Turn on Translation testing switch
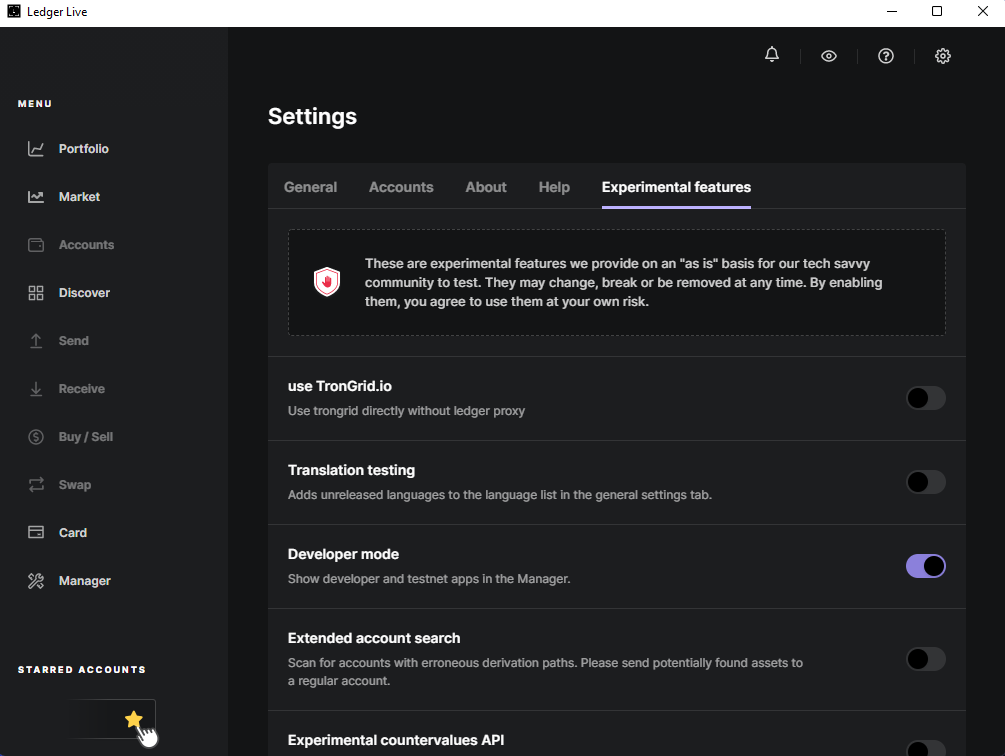The height and width of the screenshot is (756, 1005). tap(925, 482)
